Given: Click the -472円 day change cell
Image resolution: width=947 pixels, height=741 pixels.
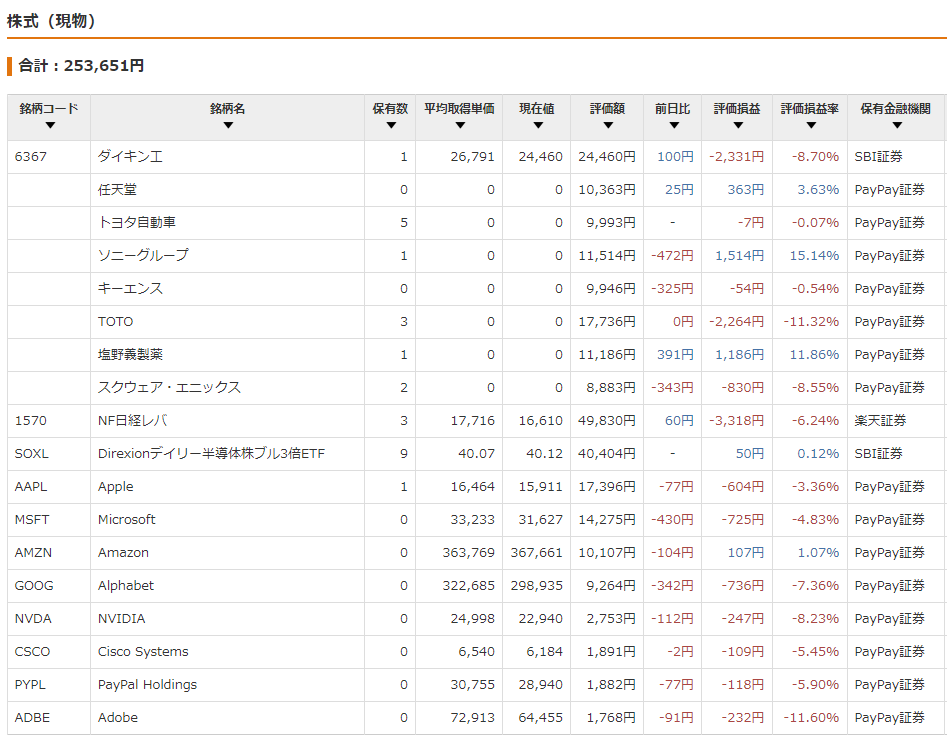Looking at the screenshot, I should (672, 255).
